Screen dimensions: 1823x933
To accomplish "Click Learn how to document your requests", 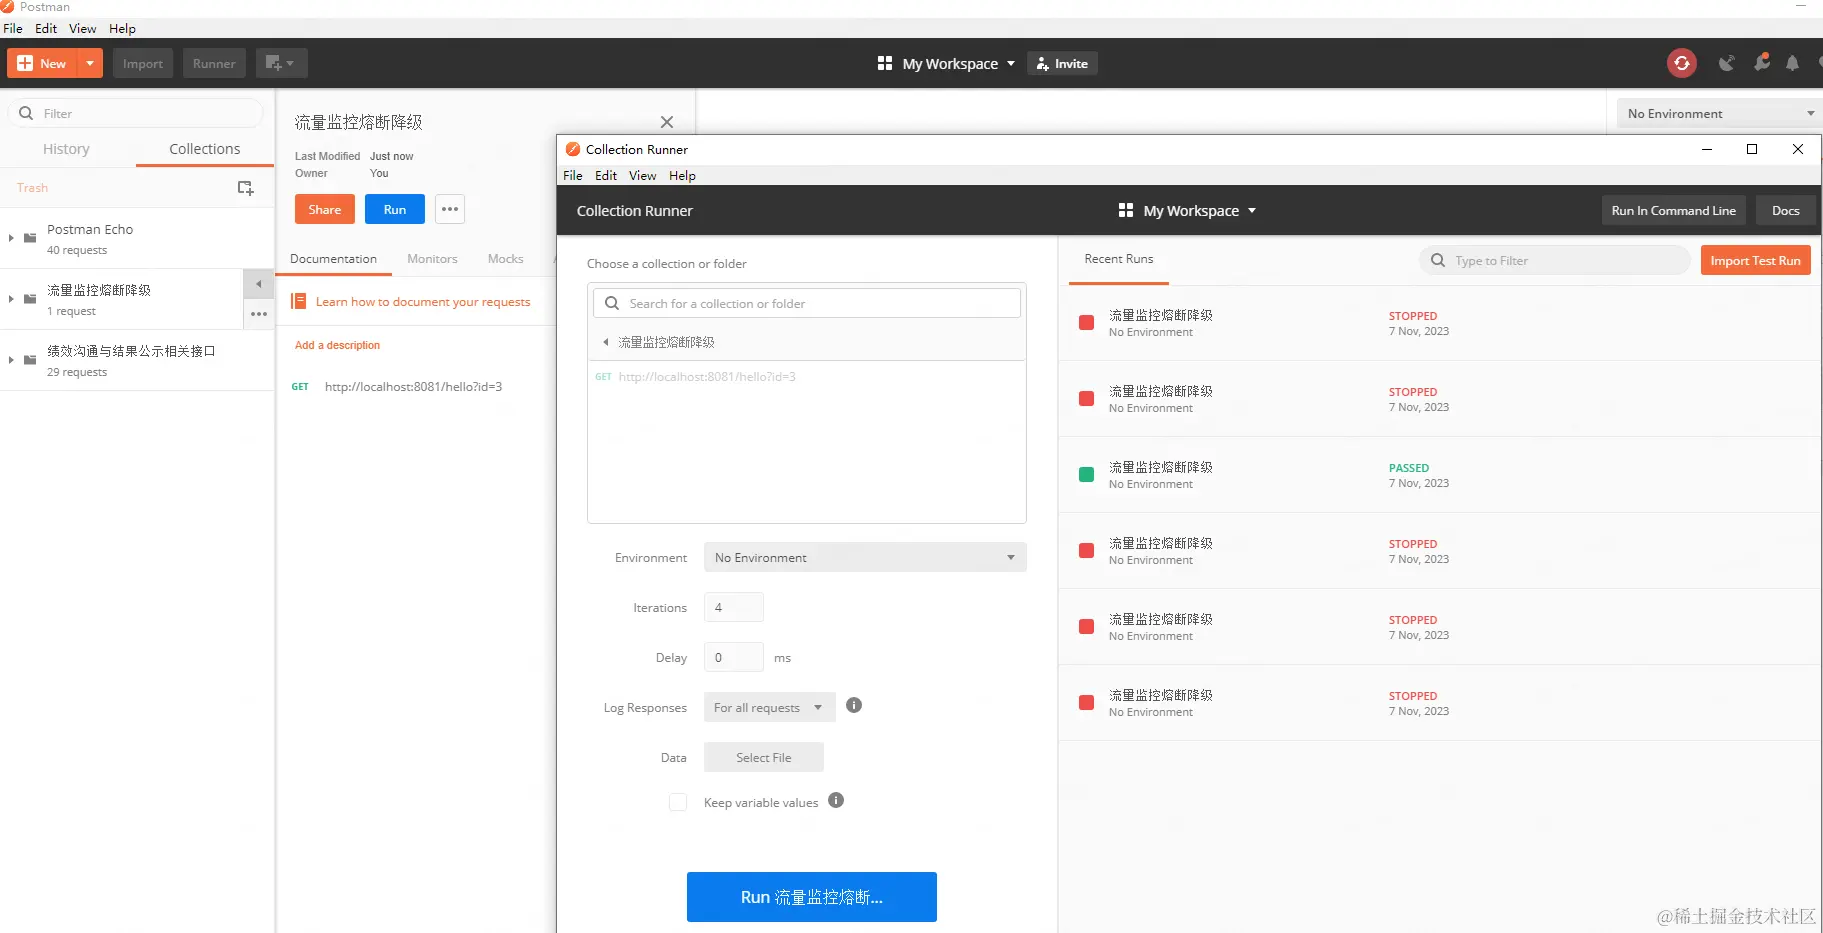I will click(x=423, y=301).
